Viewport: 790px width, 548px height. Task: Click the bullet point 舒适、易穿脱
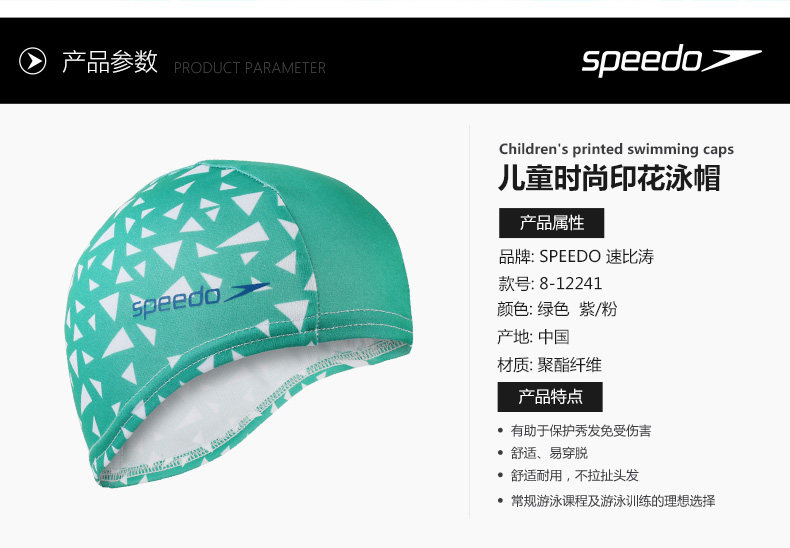[x=549, y=453]
